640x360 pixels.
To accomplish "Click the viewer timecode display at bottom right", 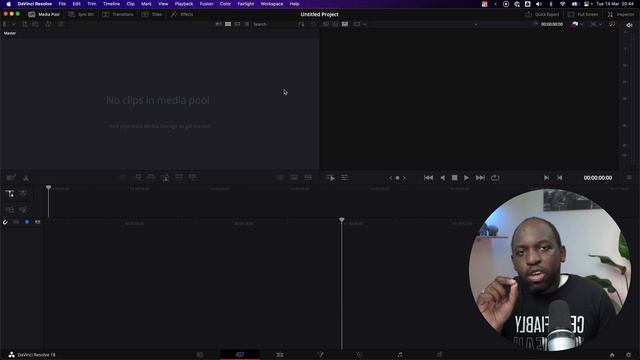I will click(x=598, y=178).
